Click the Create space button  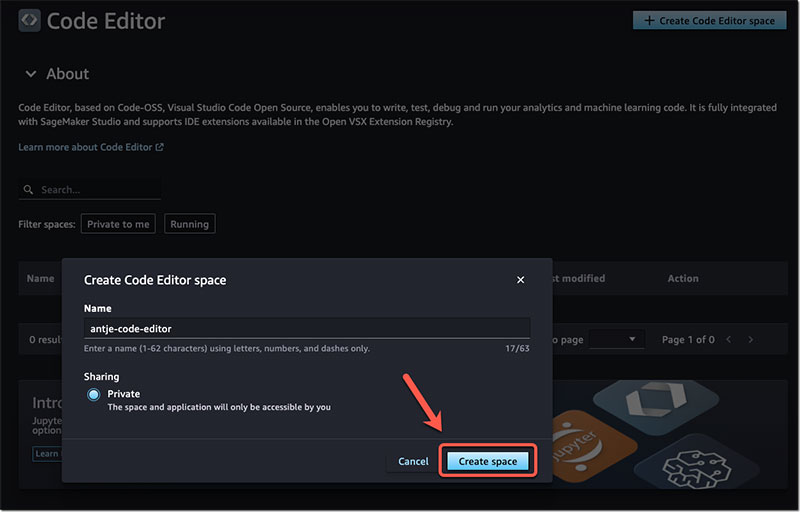pyautogui.click(x=487, y=461)
